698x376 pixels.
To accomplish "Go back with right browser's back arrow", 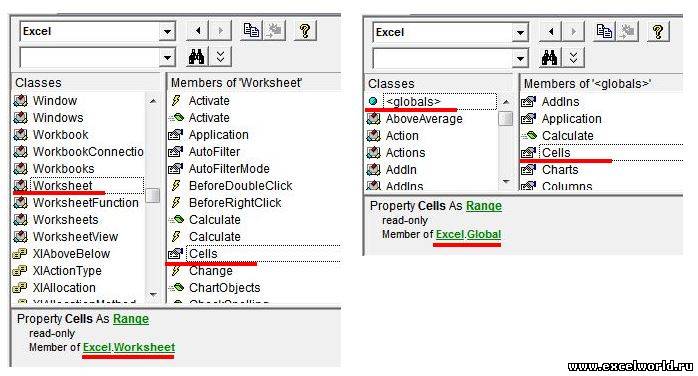I will click(551, 32).
